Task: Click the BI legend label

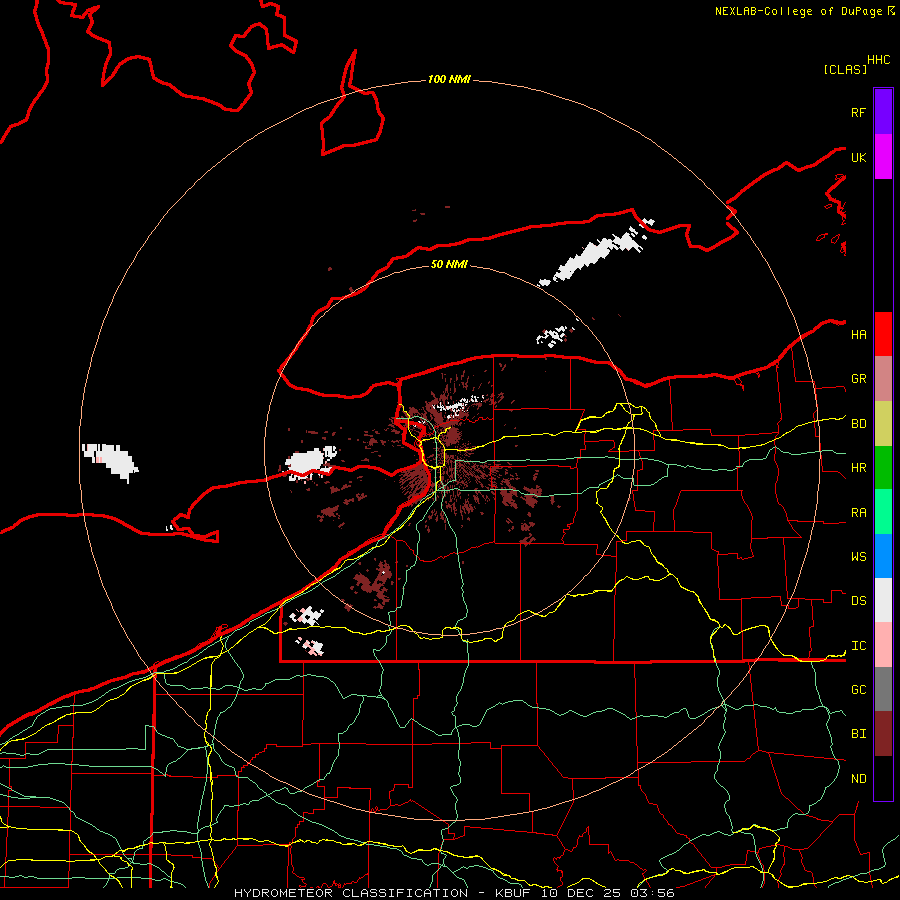Action: pyautogui.click(x=858, y=734)
